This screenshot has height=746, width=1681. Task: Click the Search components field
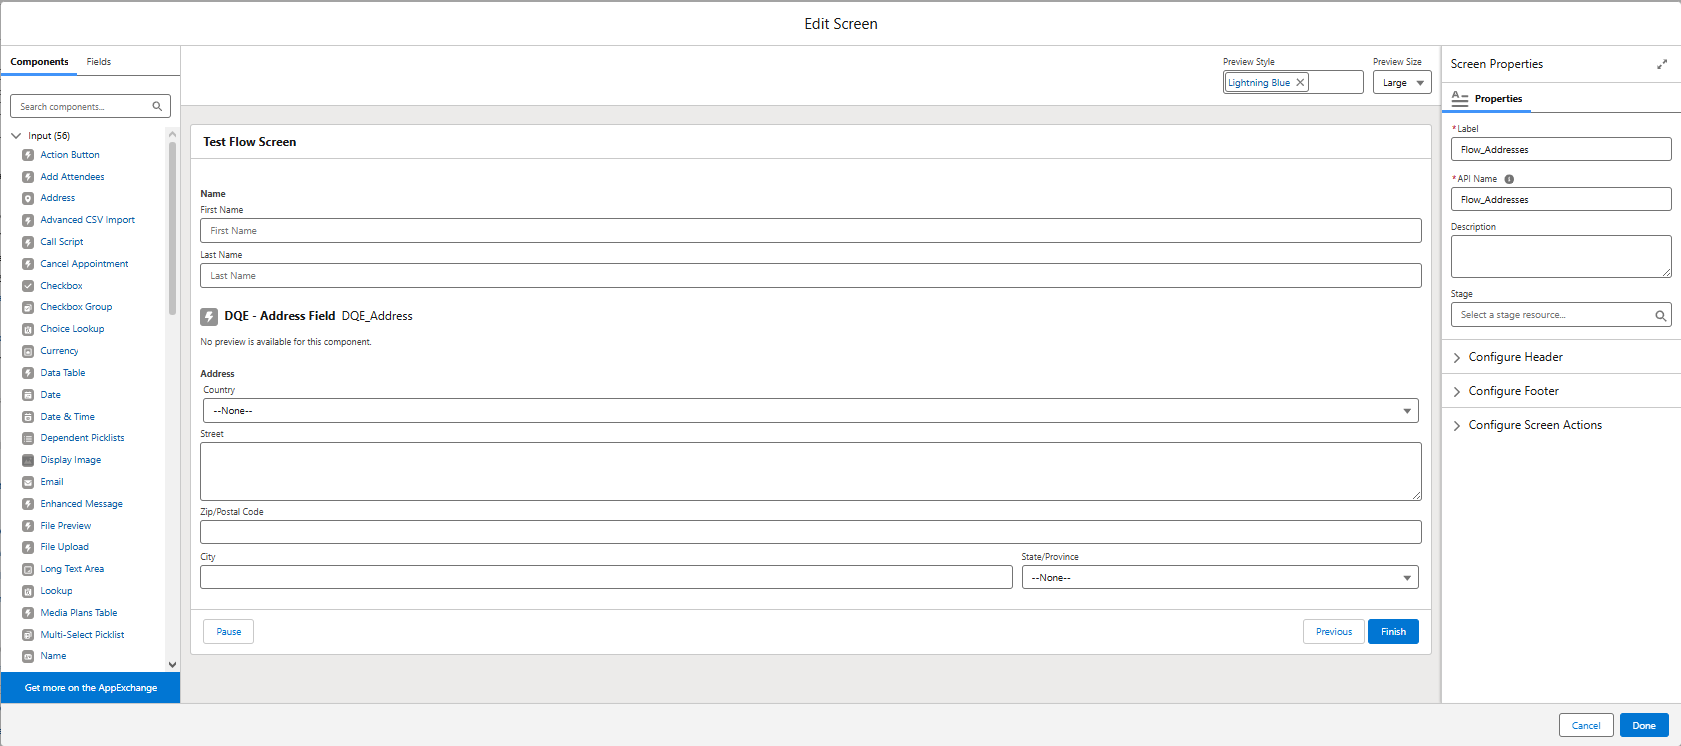[x=85, y=107]
